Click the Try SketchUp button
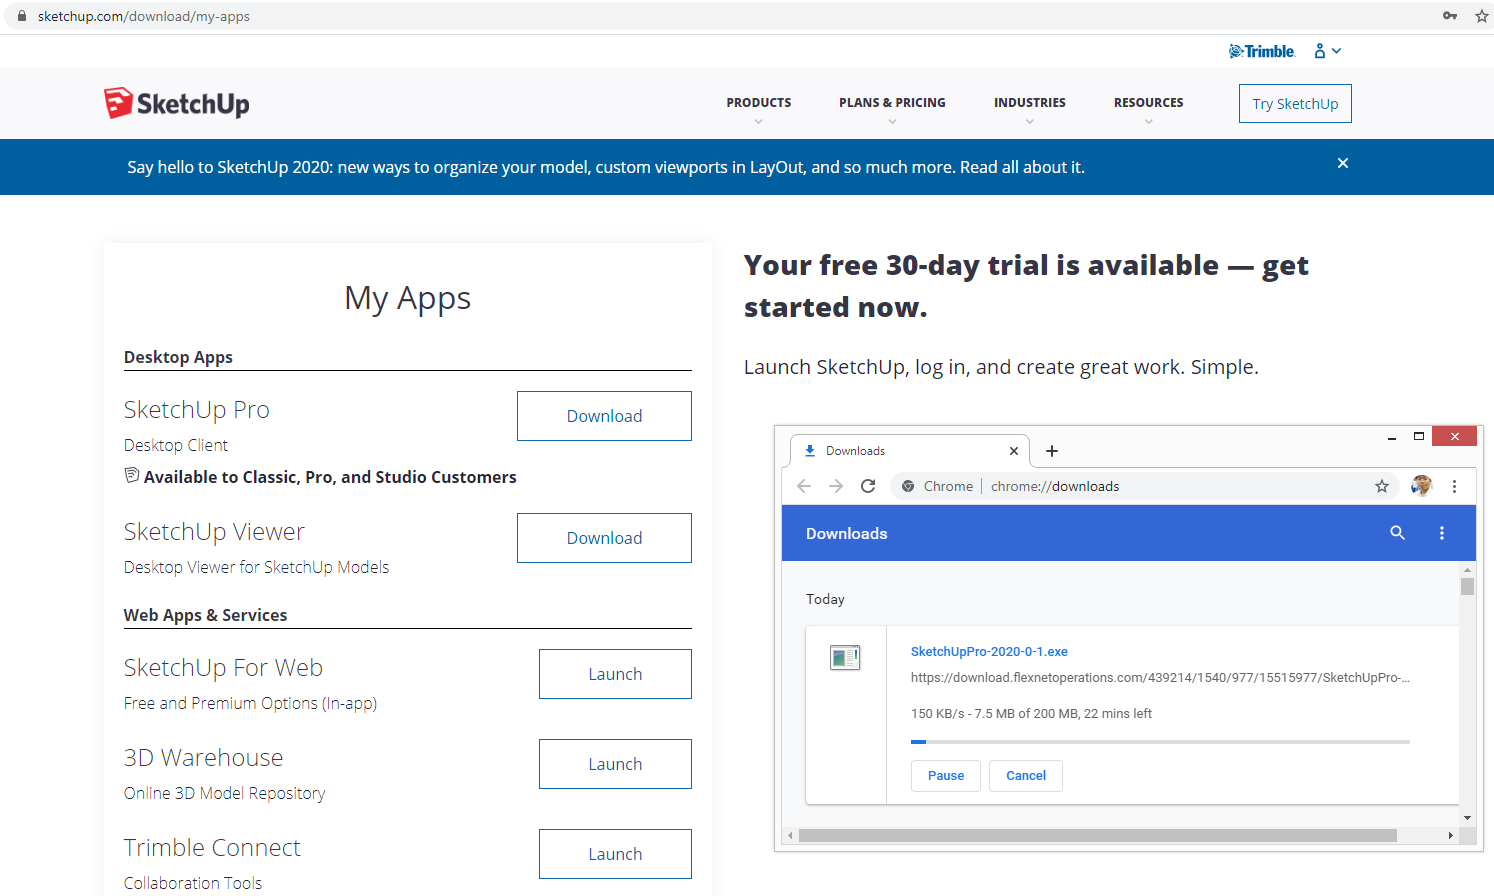This screenshot has height=896, width=1494. (x=1295, y=104)
